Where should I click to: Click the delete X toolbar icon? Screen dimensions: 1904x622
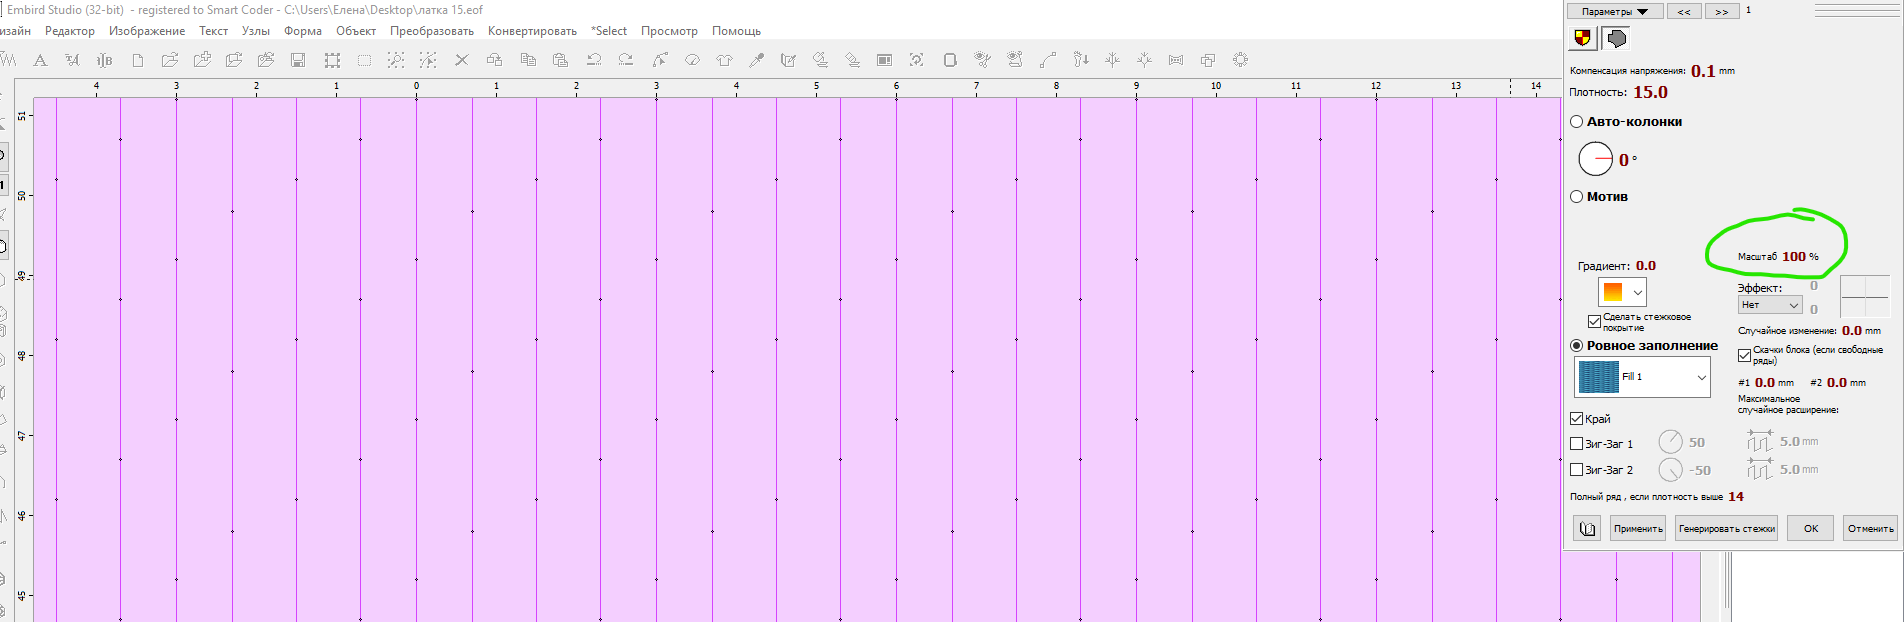click(462, 60)
